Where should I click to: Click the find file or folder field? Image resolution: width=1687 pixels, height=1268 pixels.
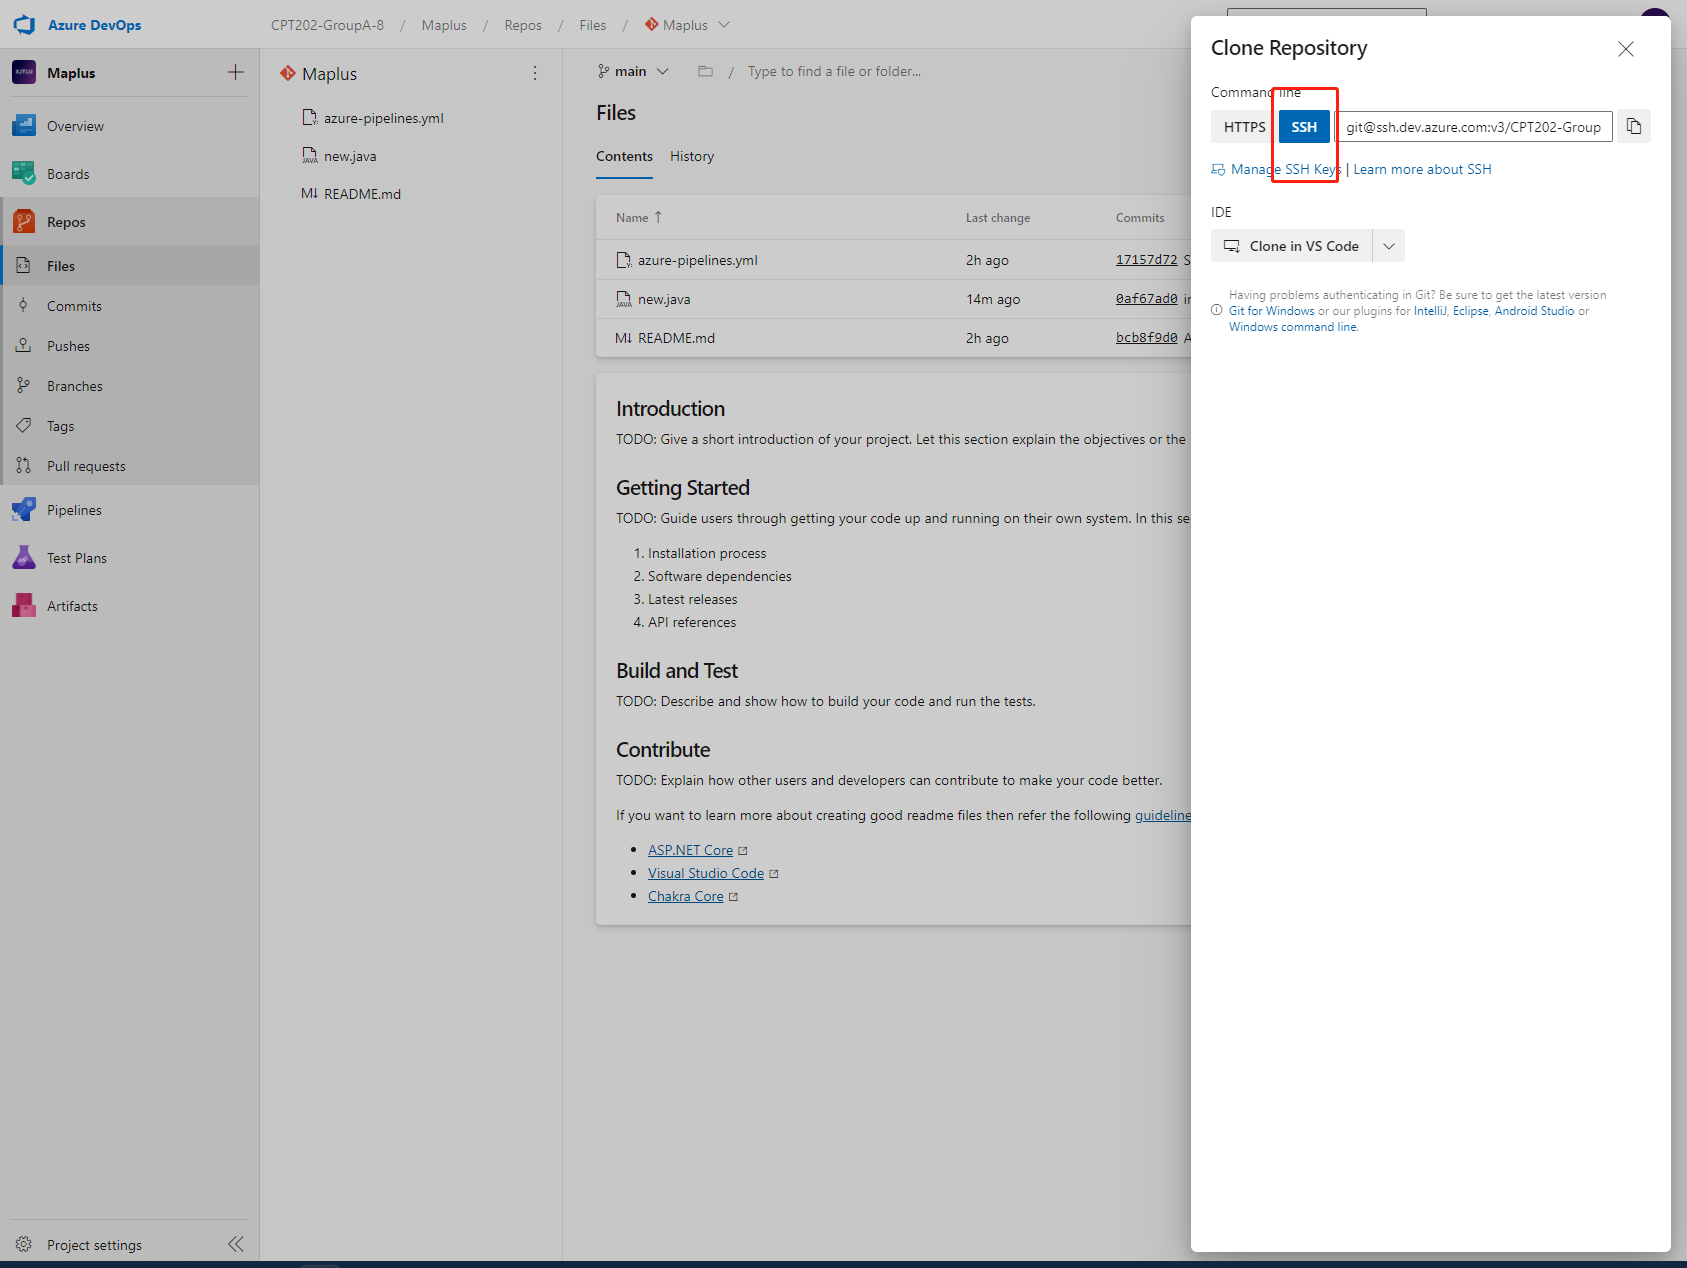(x=834, y=71)
